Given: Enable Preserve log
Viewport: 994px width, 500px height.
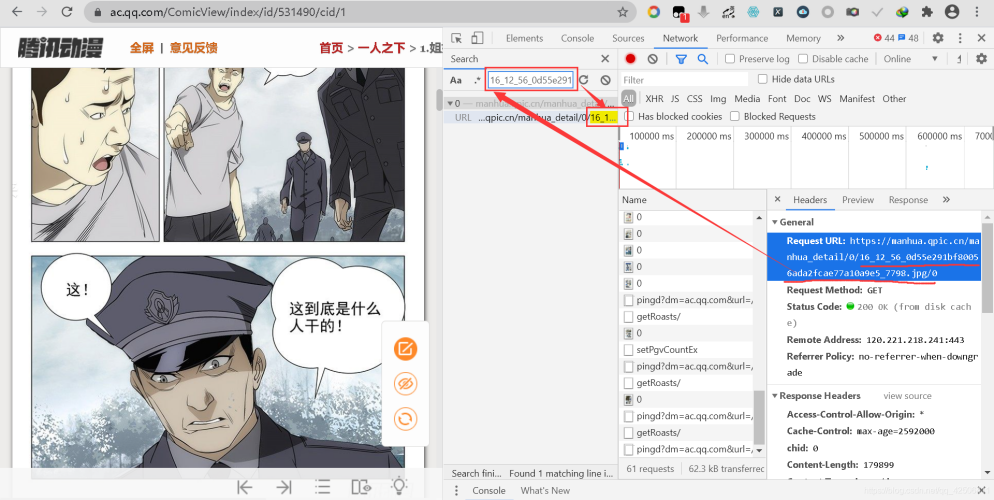Looking at the screenshot, I should point(730,59).
